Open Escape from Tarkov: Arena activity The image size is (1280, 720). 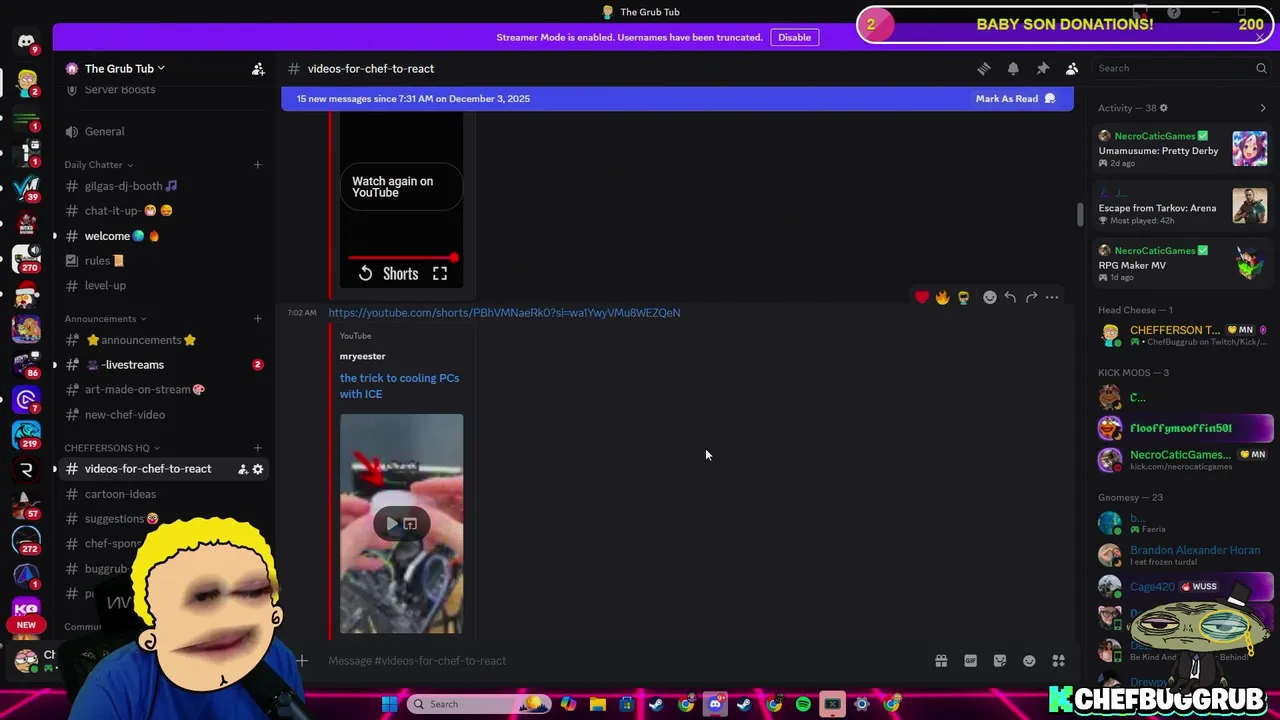[1183, 208]
